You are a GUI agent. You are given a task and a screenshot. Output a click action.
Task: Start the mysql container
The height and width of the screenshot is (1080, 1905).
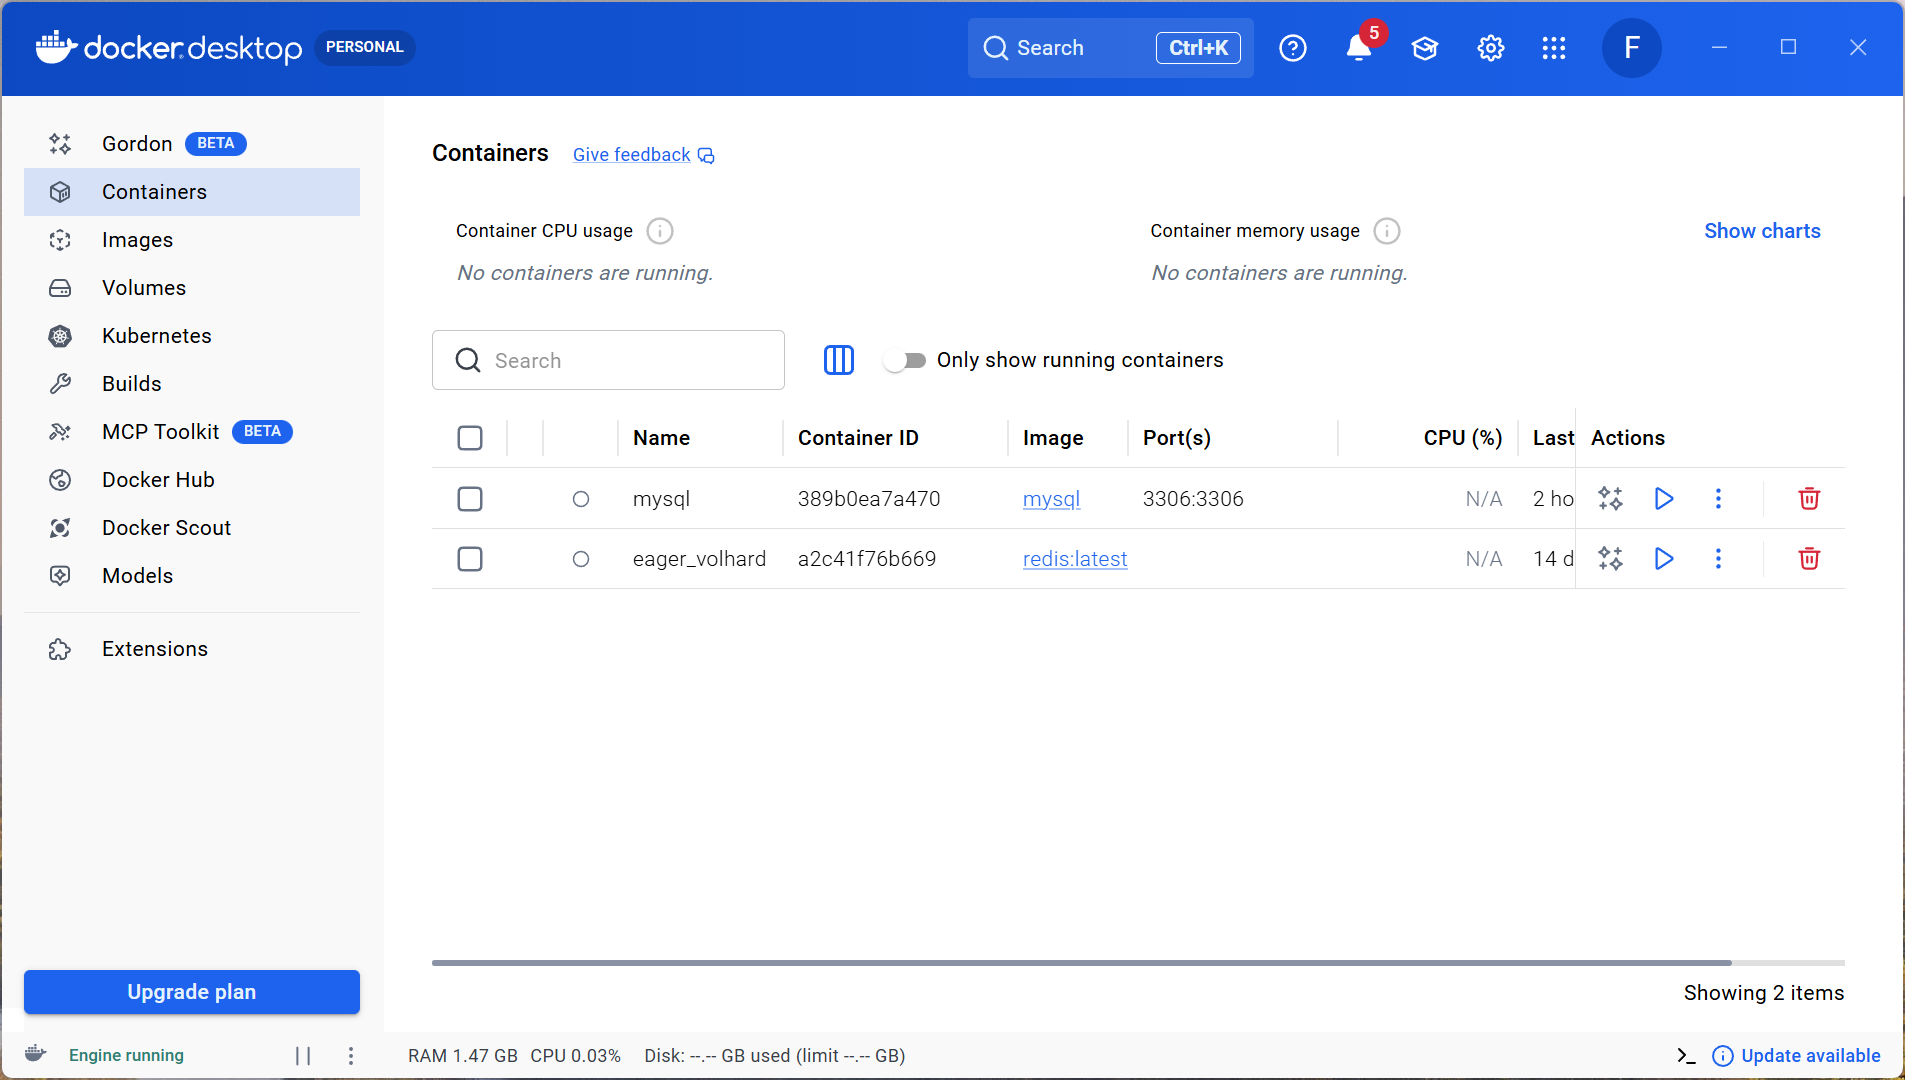tap(1664, 498)
